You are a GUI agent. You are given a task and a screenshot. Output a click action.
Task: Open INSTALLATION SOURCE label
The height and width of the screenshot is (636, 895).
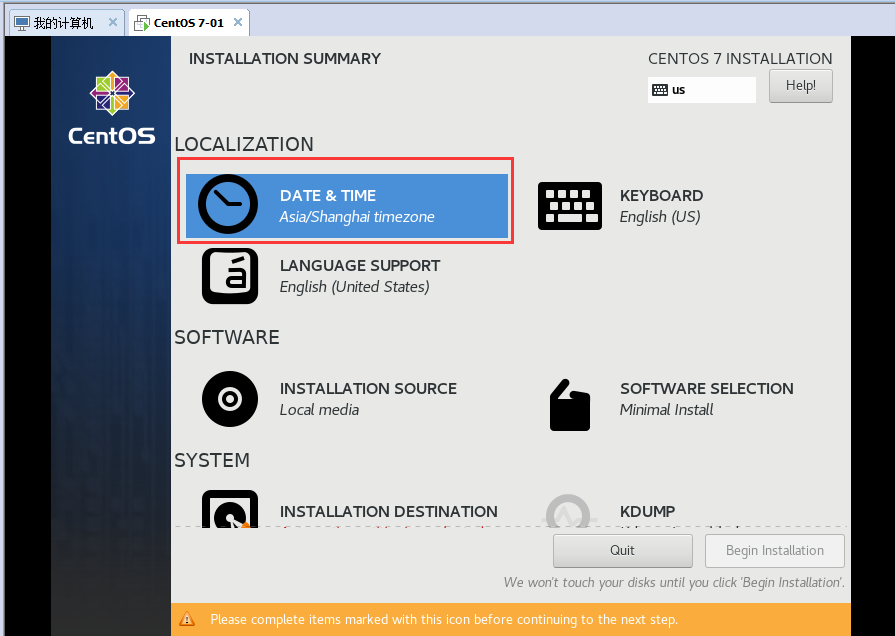(x=368, y=389)
